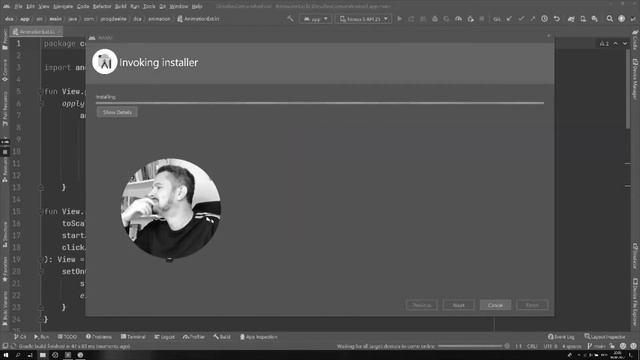Click the Run app play icon
The height and width of the screenshot is (360, 640).
pyautogui.click(x=400, y=19)
